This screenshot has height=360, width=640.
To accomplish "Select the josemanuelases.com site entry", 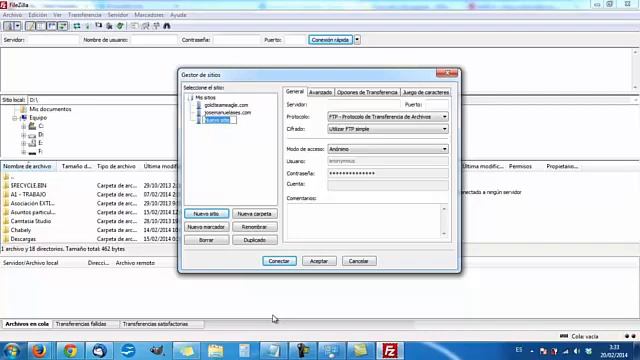I will tap(228, 113).
